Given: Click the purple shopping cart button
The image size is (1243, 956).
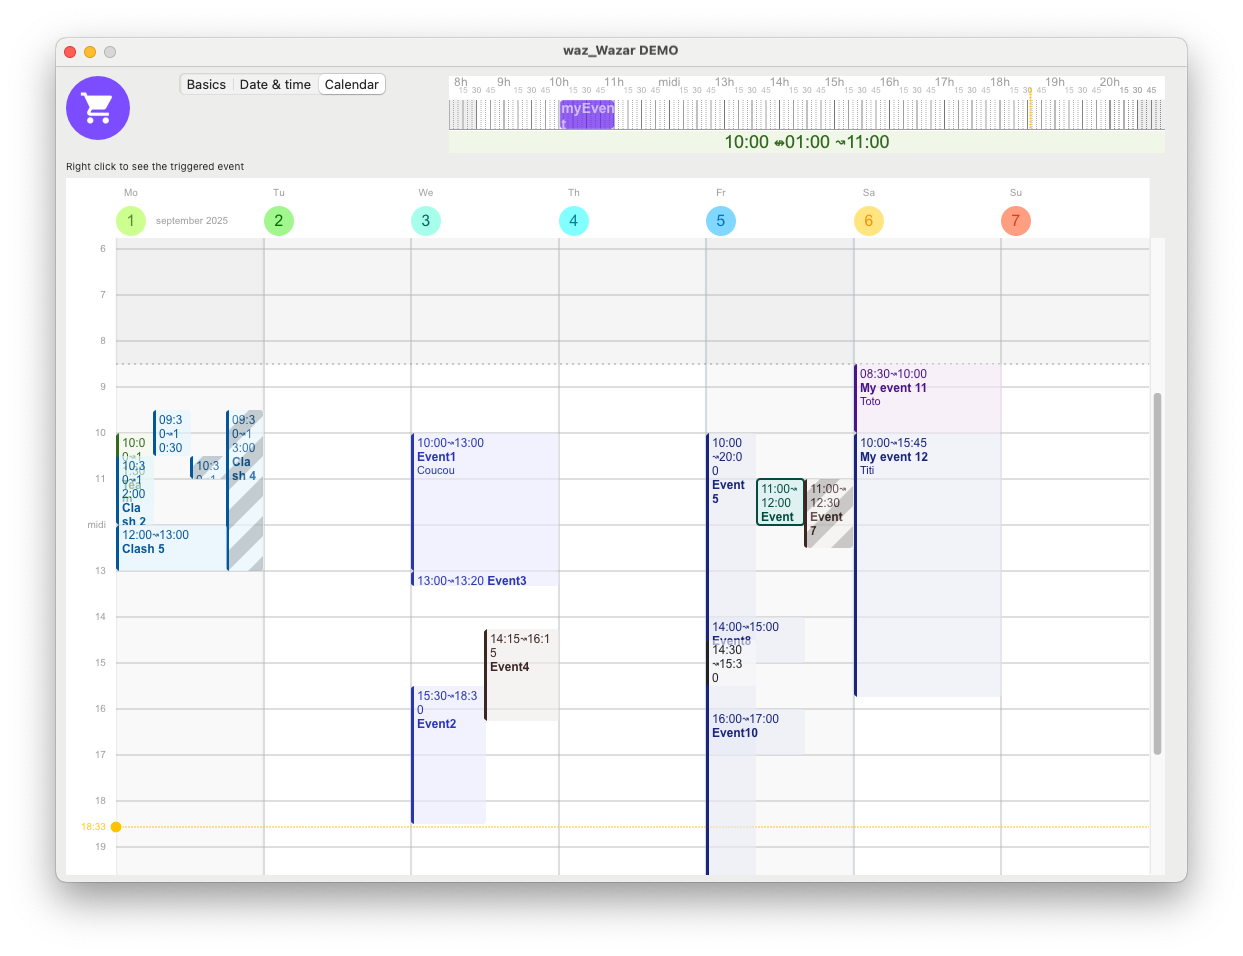Looking at the screenshot, I should 98,108.
